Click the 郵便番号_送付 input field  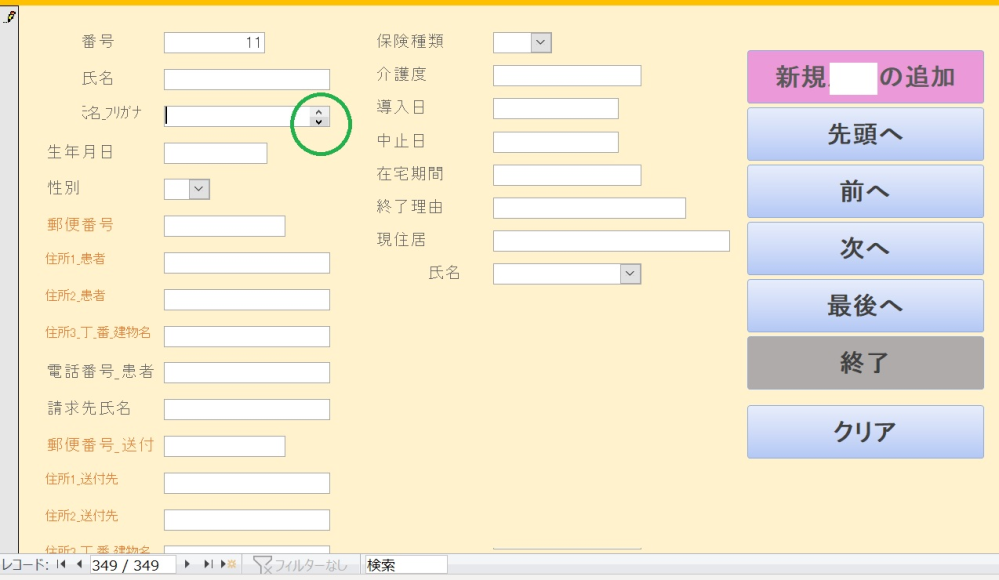click(x=224, y=446)
